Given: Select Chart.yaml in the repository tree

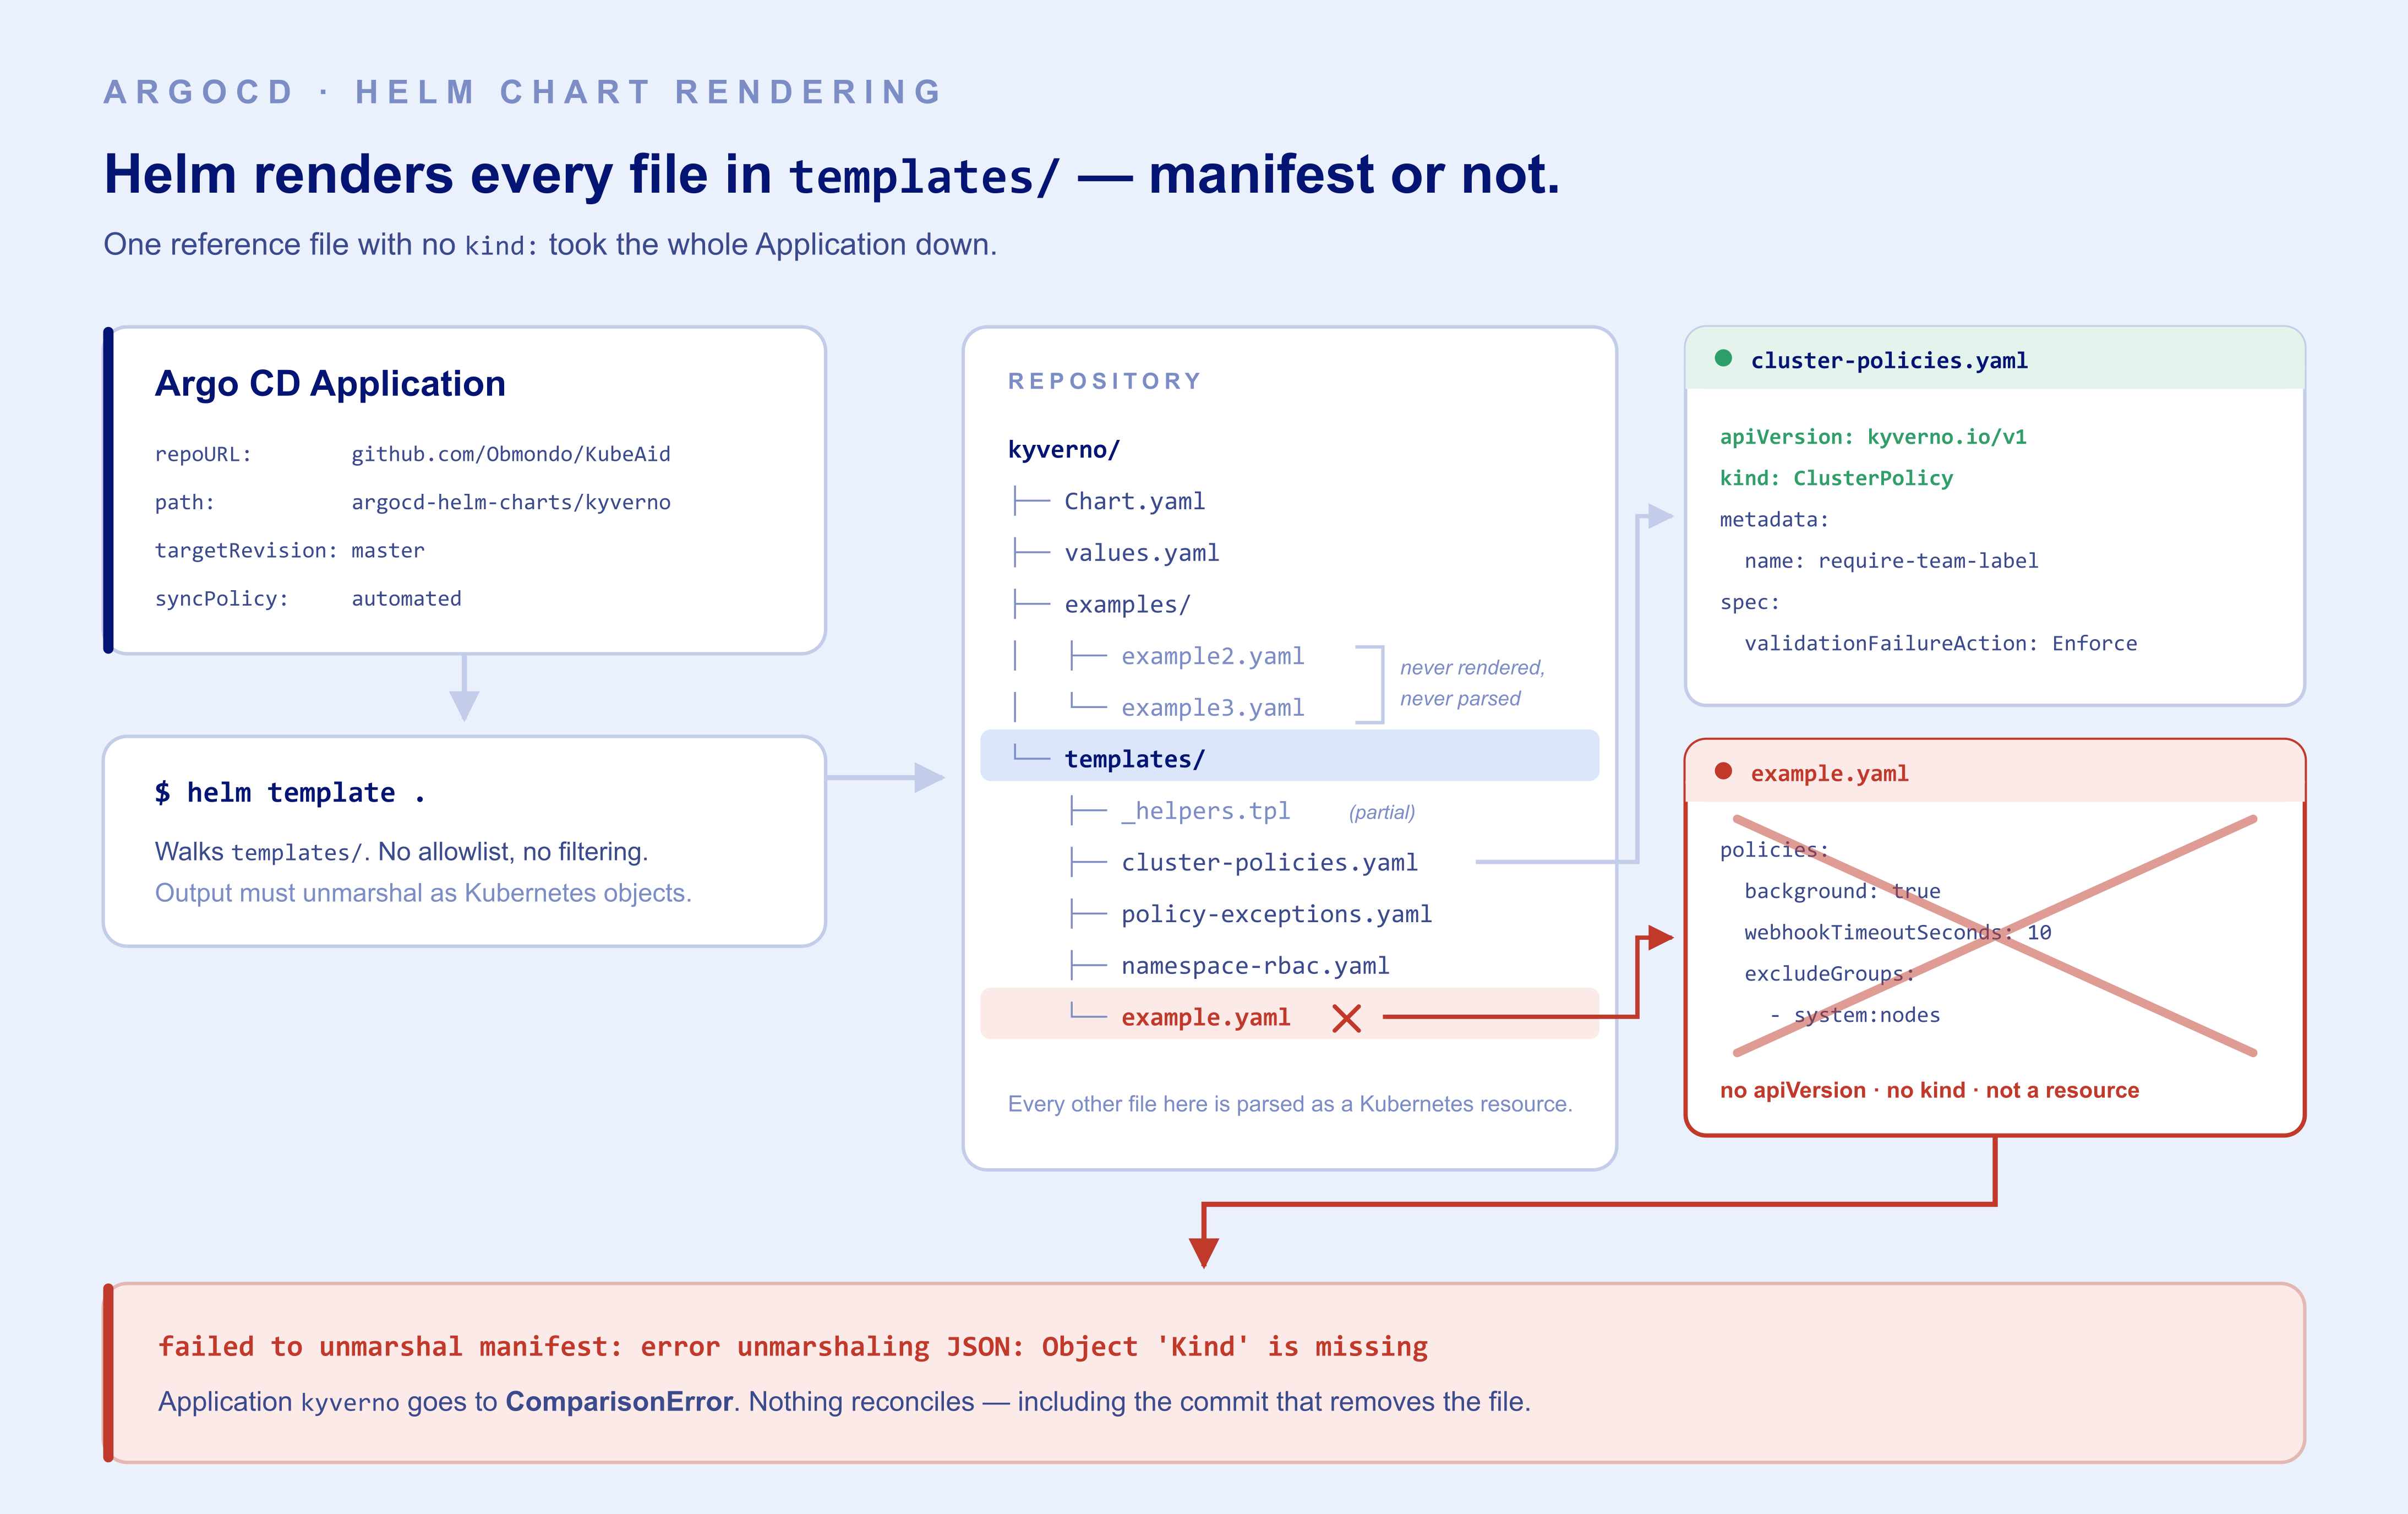Looking at the screenshot, I should (x=1134, y=501).
